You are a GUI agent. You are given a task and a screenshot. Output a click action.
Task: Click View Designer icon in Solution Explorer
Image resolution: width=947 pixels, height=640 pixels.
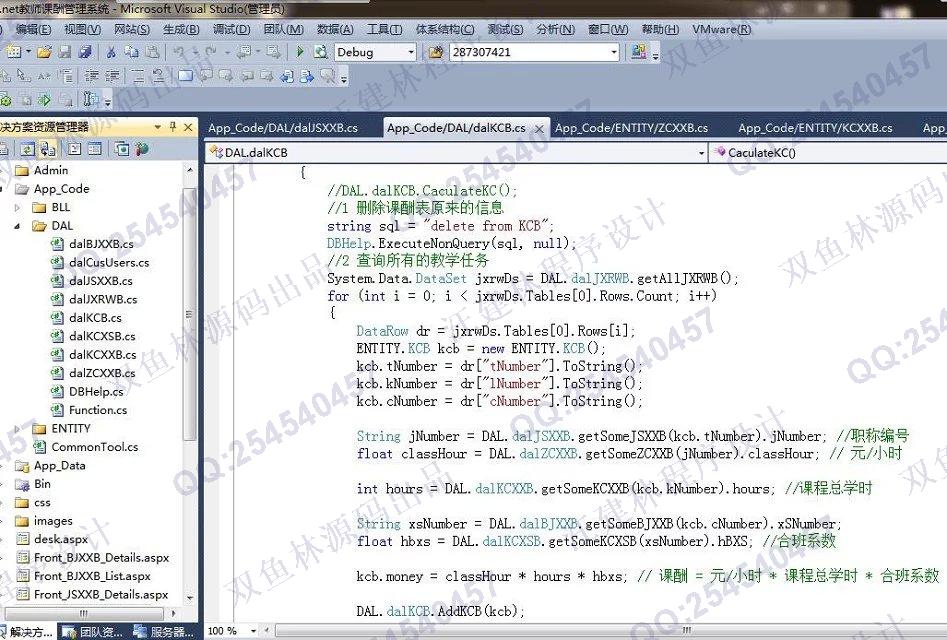[95, 149]
